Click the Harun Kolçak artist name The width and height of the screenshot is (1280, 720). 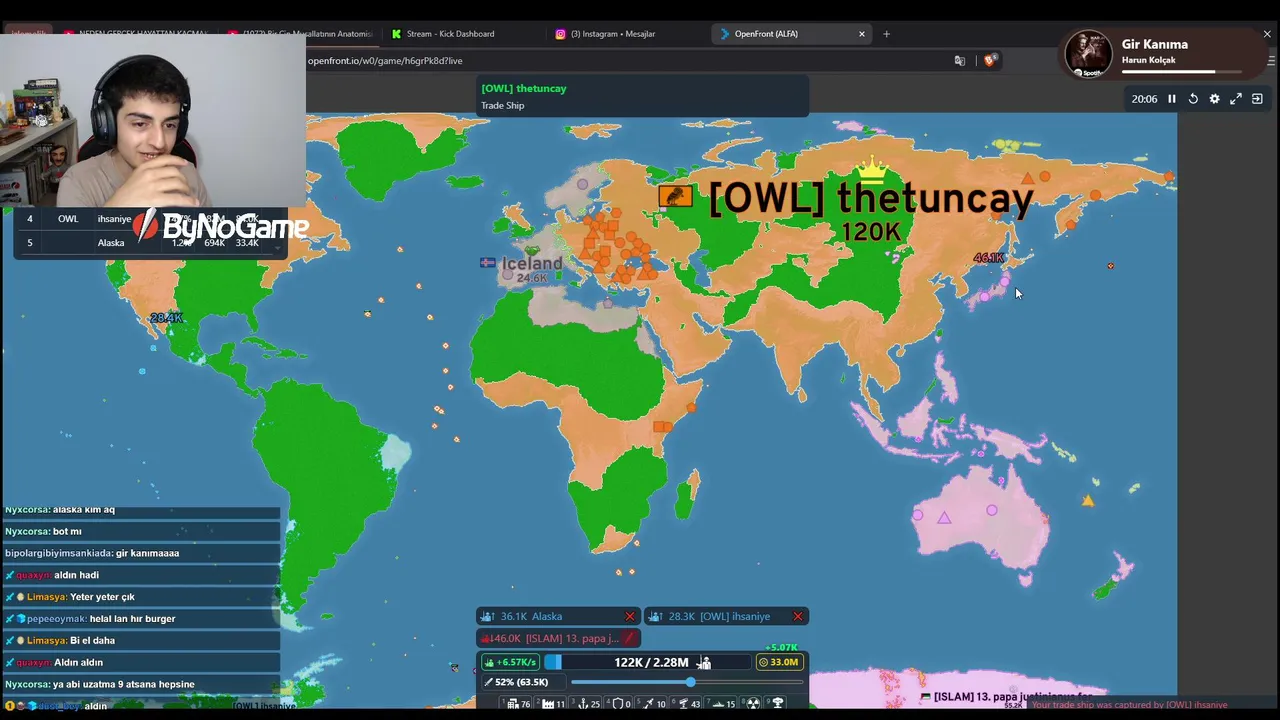[x=1149, y=60]
